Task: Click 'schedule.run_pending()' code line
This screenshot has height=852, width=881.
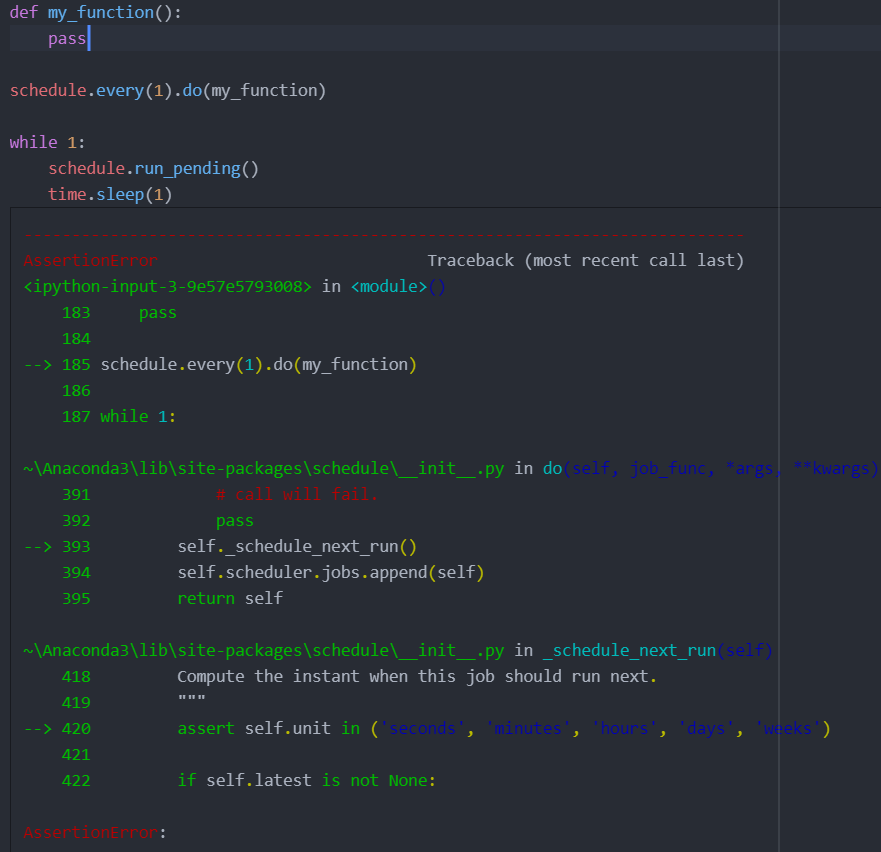Action: (153, 169)
